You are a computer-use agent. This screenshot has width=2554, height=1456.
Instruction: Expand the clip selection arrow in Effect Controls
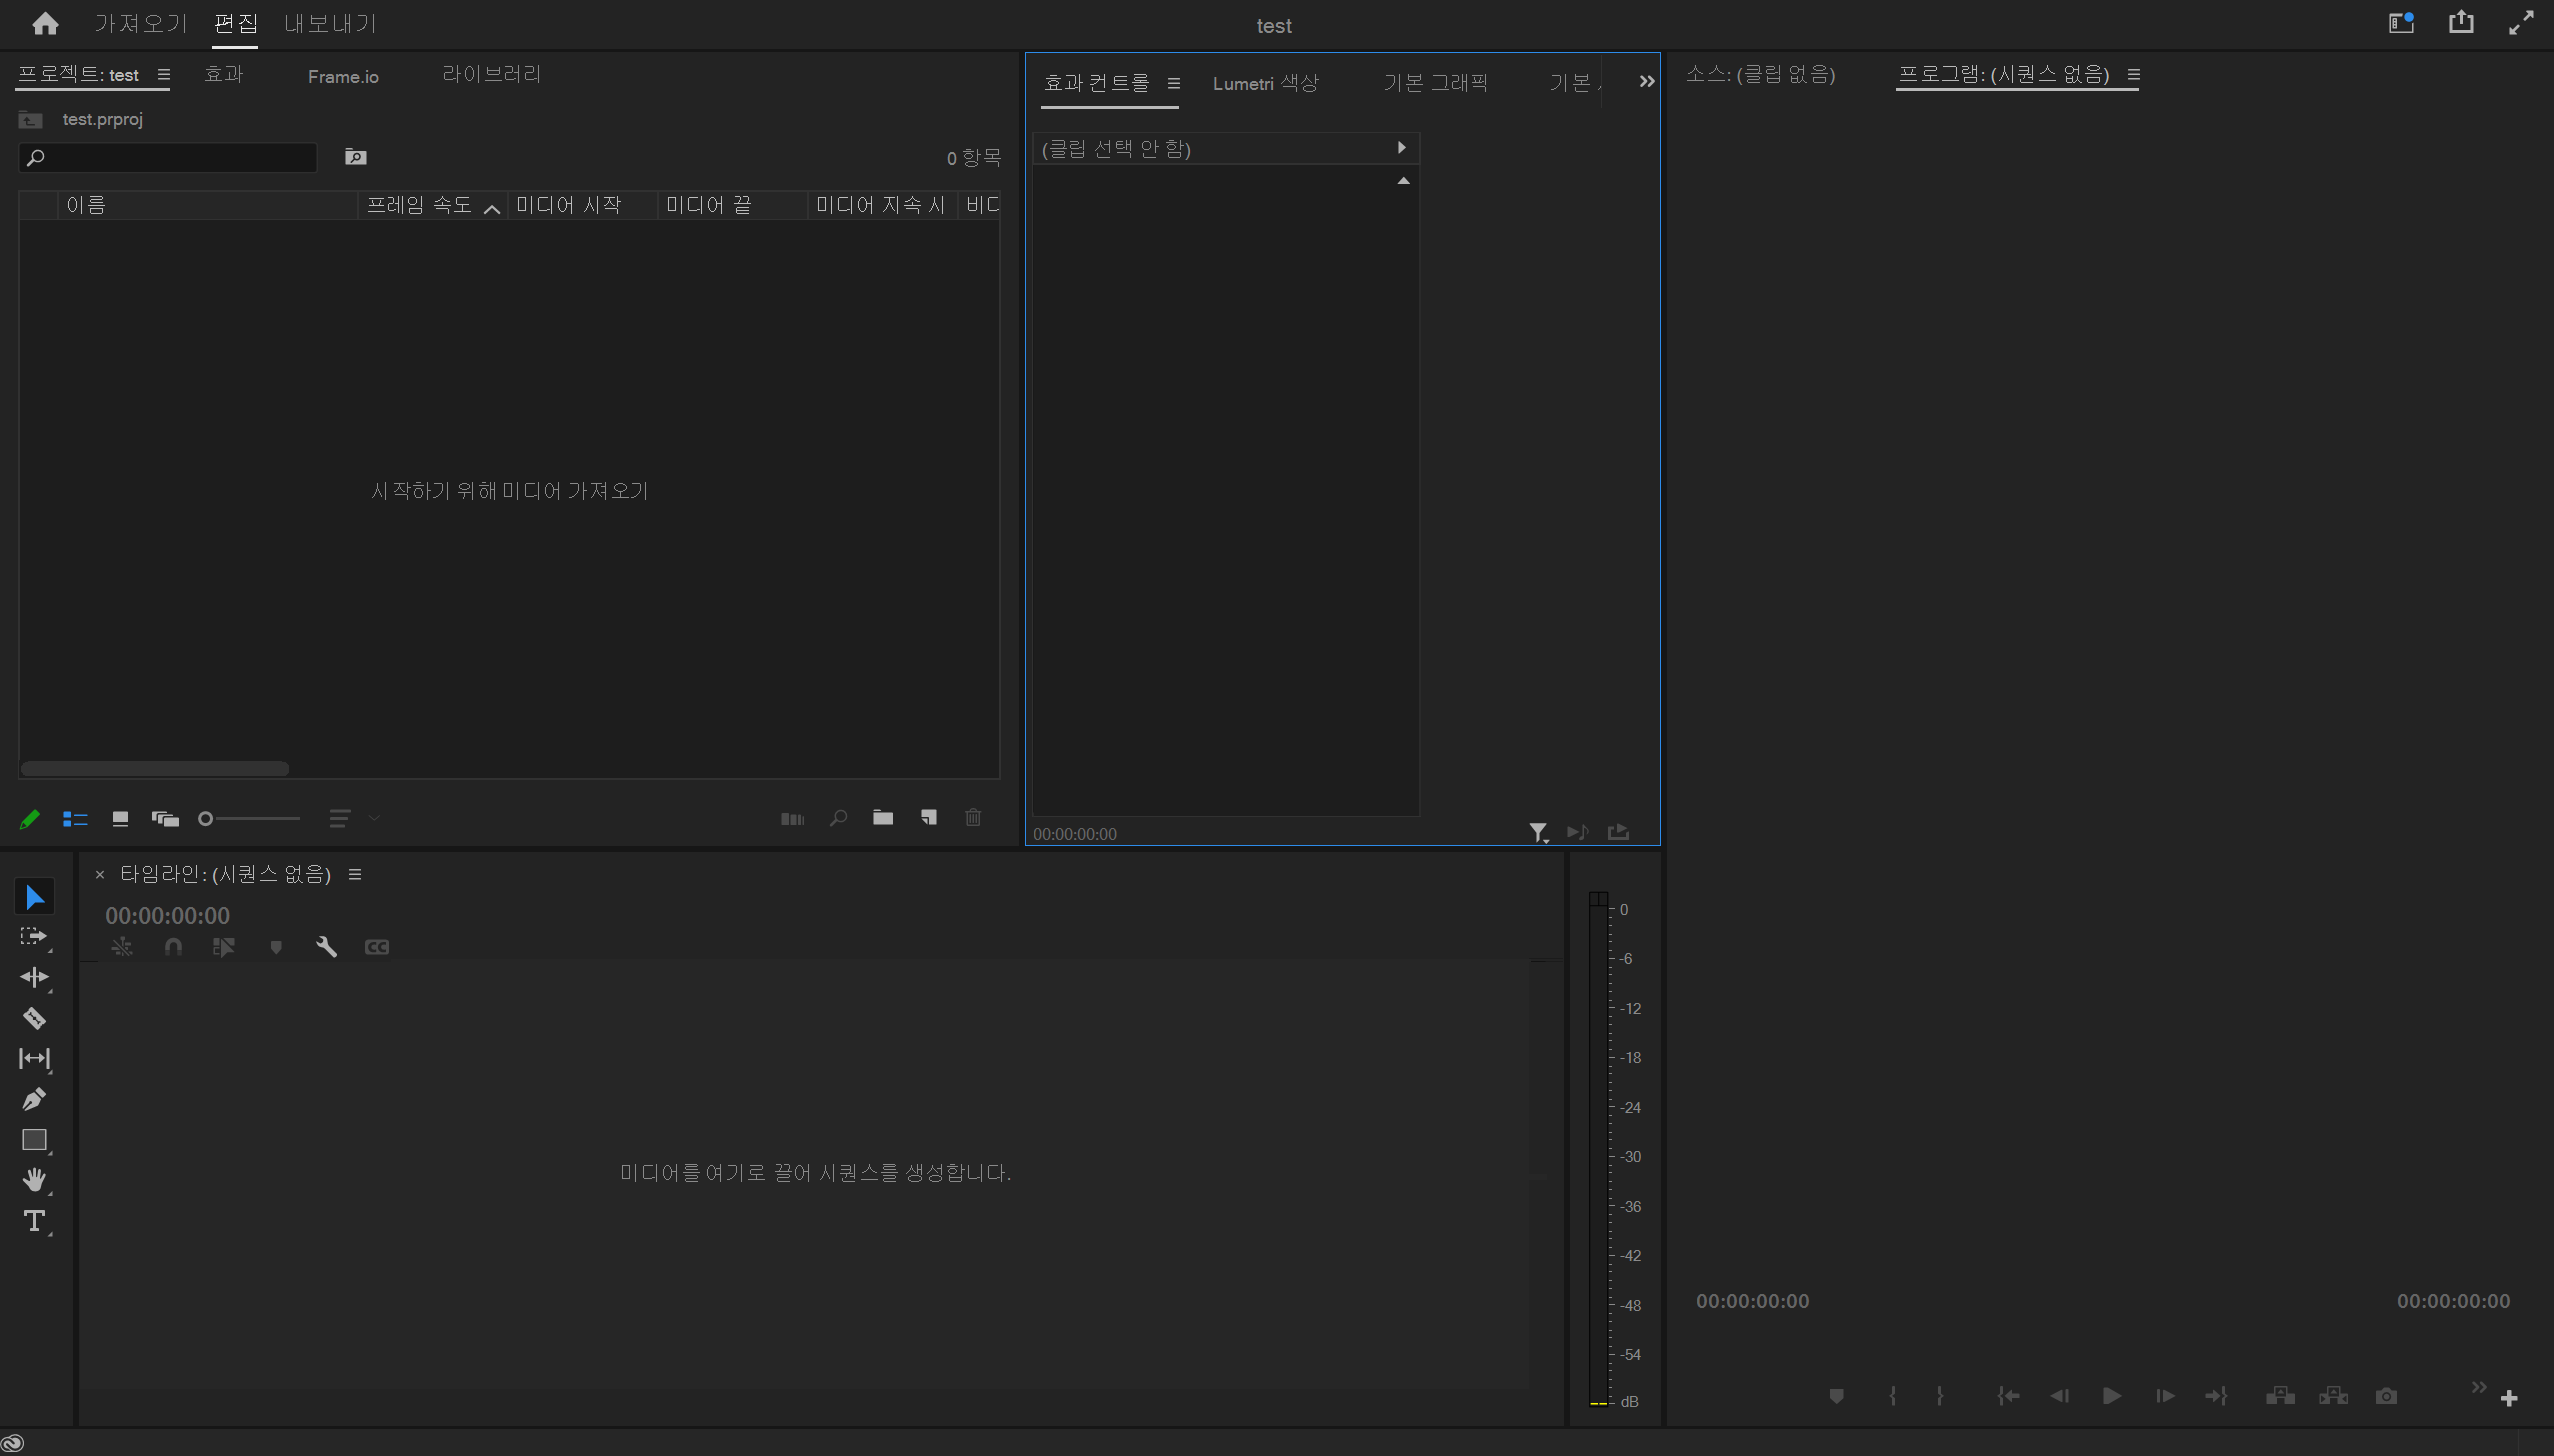click(1401, 148)
